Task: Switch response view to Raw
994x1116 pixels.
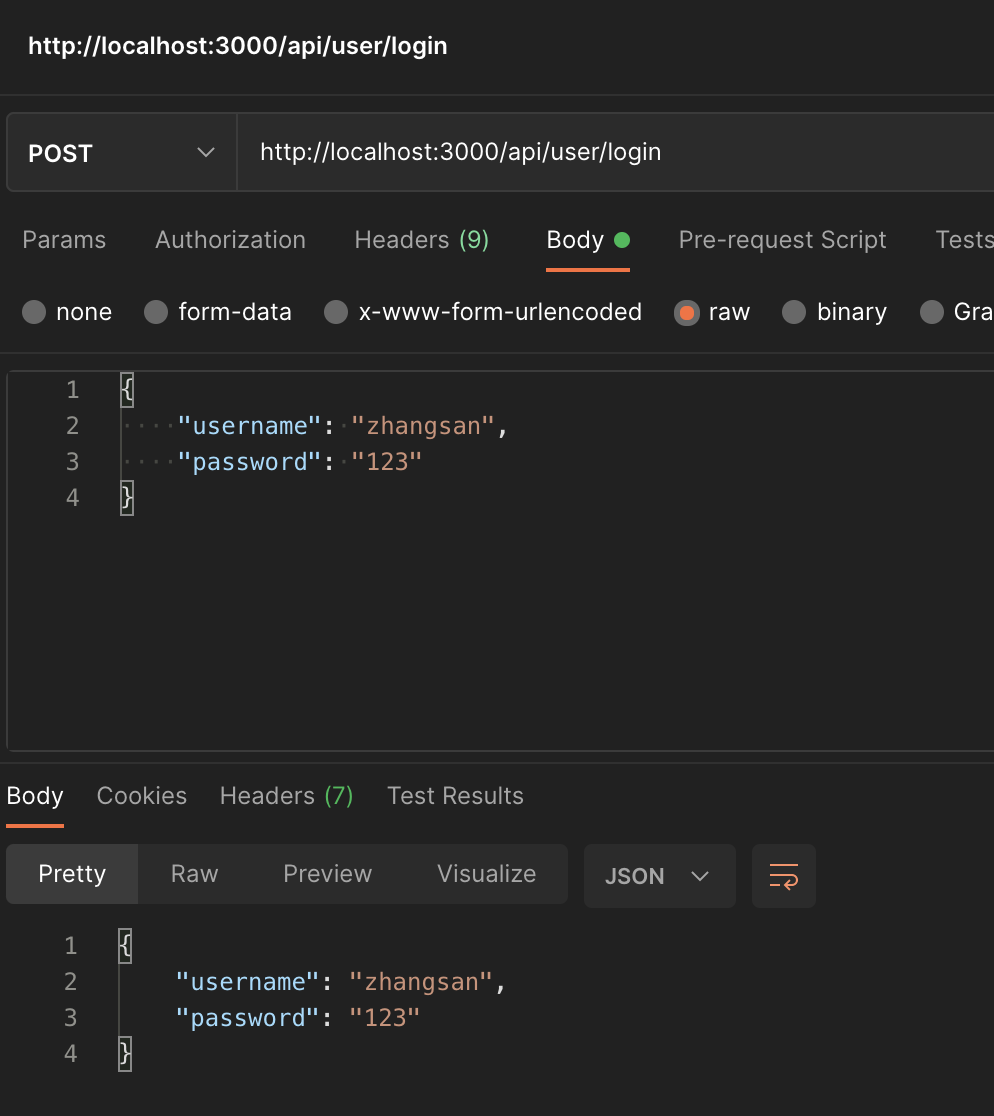Action: pyautogui.click(x=194, y=874)
